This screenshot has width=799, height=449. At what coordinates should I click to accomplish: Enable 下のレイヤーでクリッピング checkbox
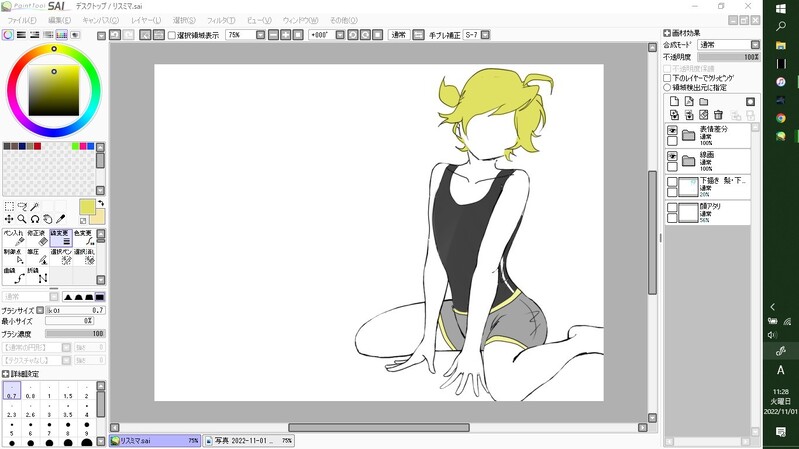pyautogui.click(x=667, y=78)
